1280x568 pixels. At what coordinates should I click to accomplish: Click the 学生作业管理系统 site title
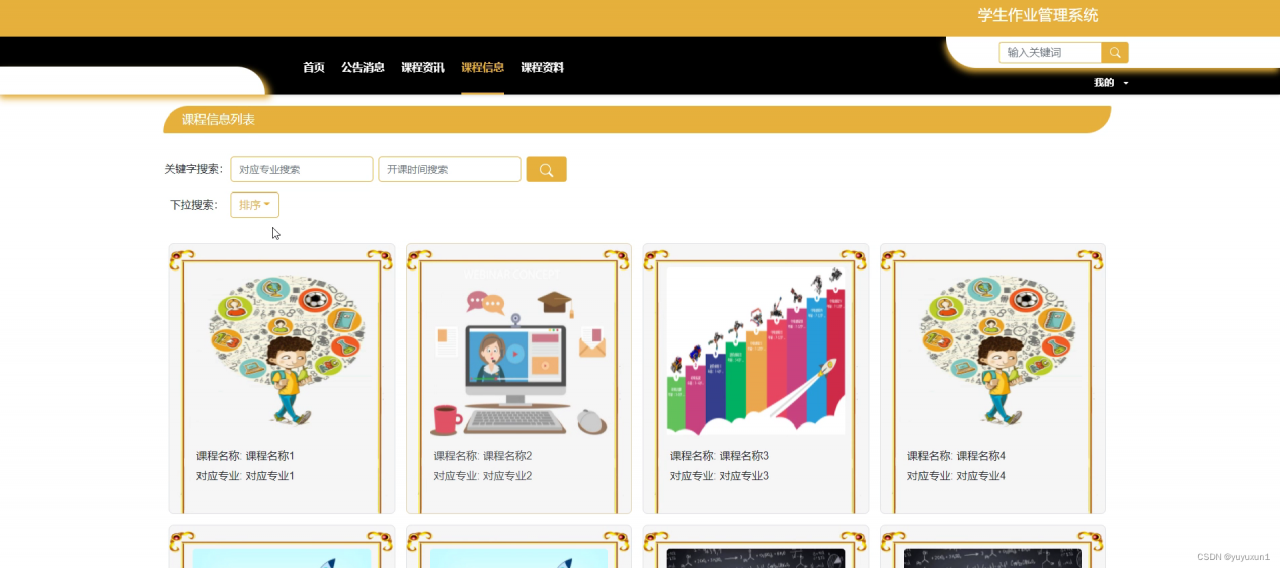tap(1038, 15)
